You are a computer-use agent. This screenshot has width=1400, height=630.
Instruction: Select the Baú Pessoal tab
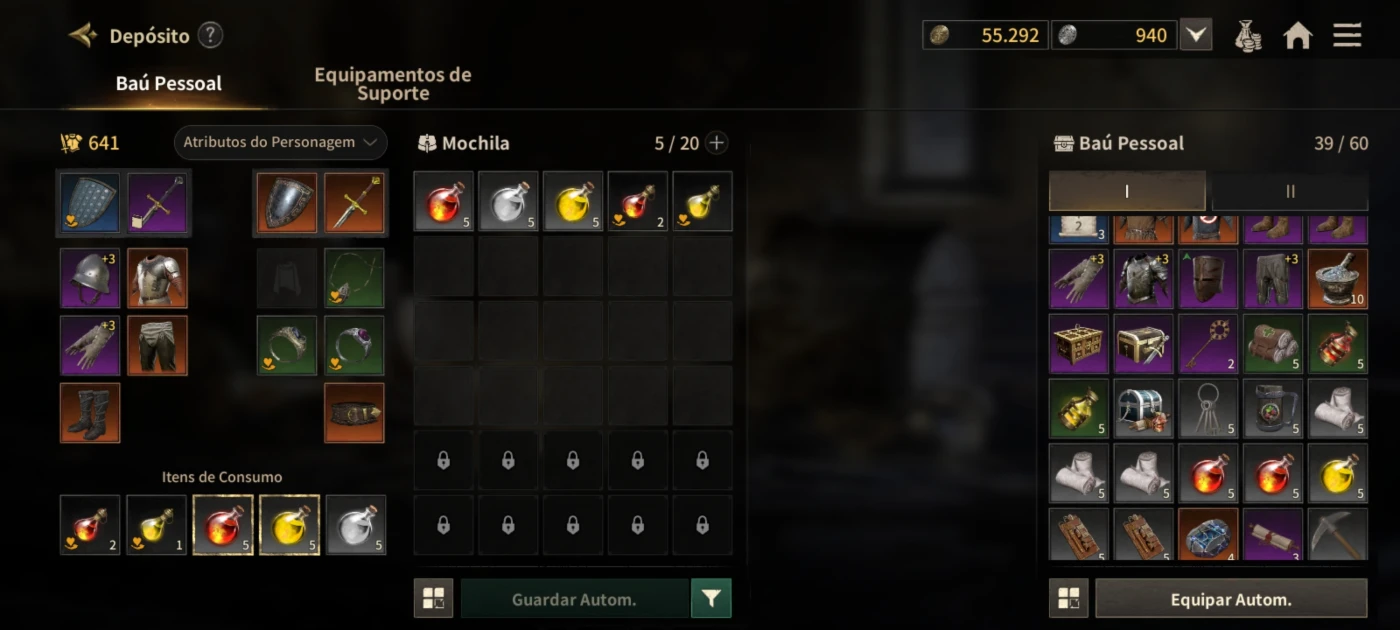point(169,84)
